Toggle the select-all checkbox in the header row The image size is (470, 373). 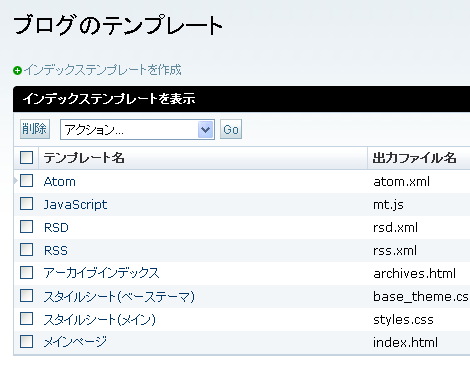[26, 158]
